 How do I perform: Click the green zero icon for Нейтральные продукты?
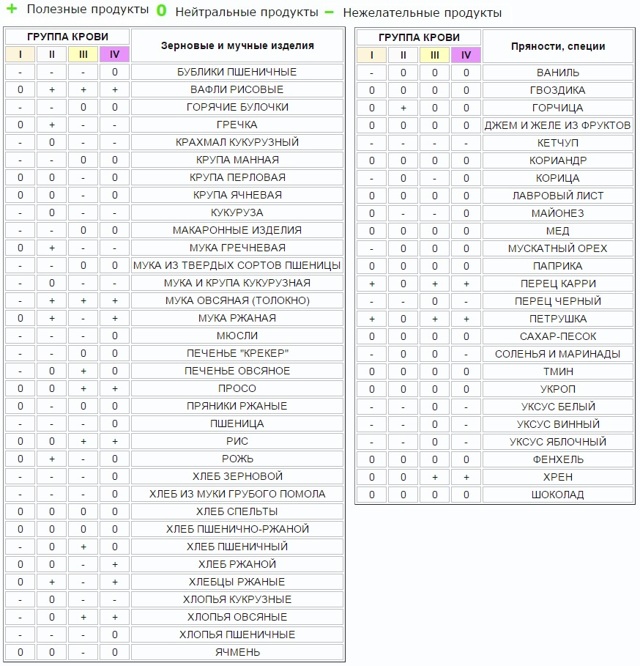(161, 11)
